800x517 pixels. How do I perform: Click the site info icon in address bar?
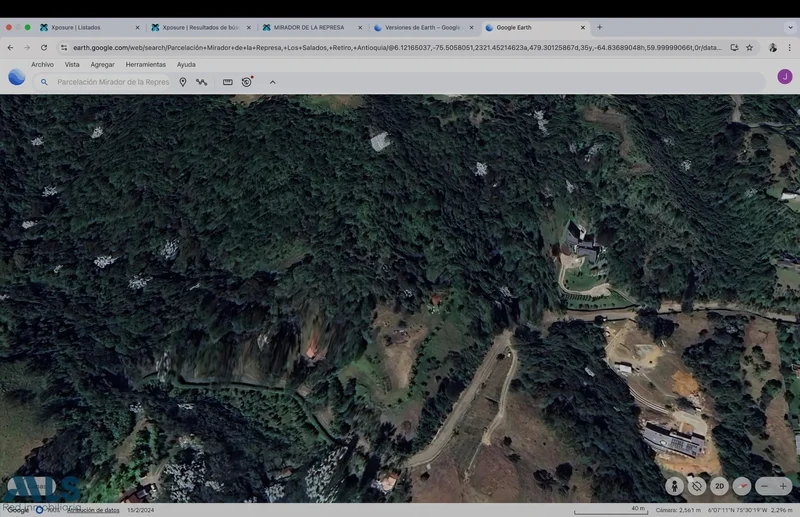point(64,47)
